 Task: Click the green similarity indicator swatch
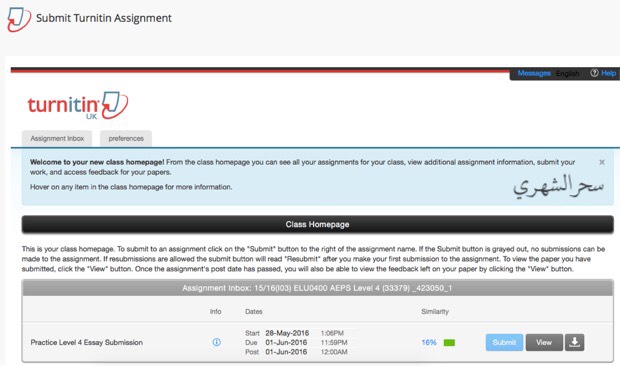coord(449,343)
